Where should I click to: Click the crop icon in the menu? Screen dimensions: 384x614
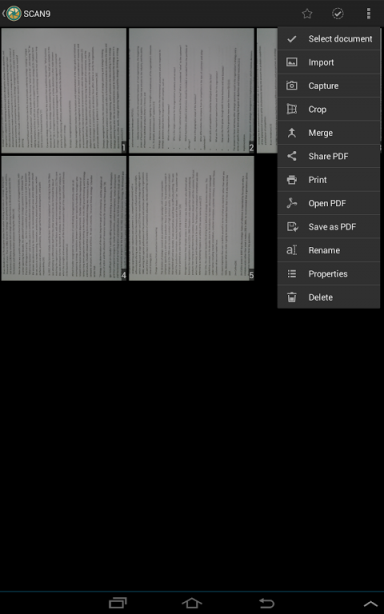tap(292, 109)
